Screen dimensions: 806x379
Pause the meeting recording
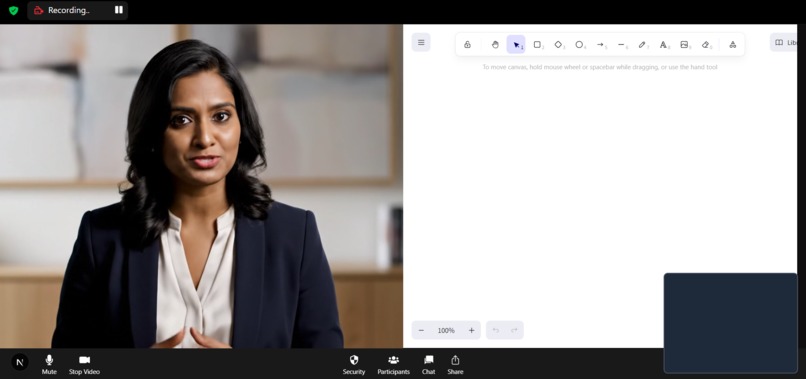119,10
